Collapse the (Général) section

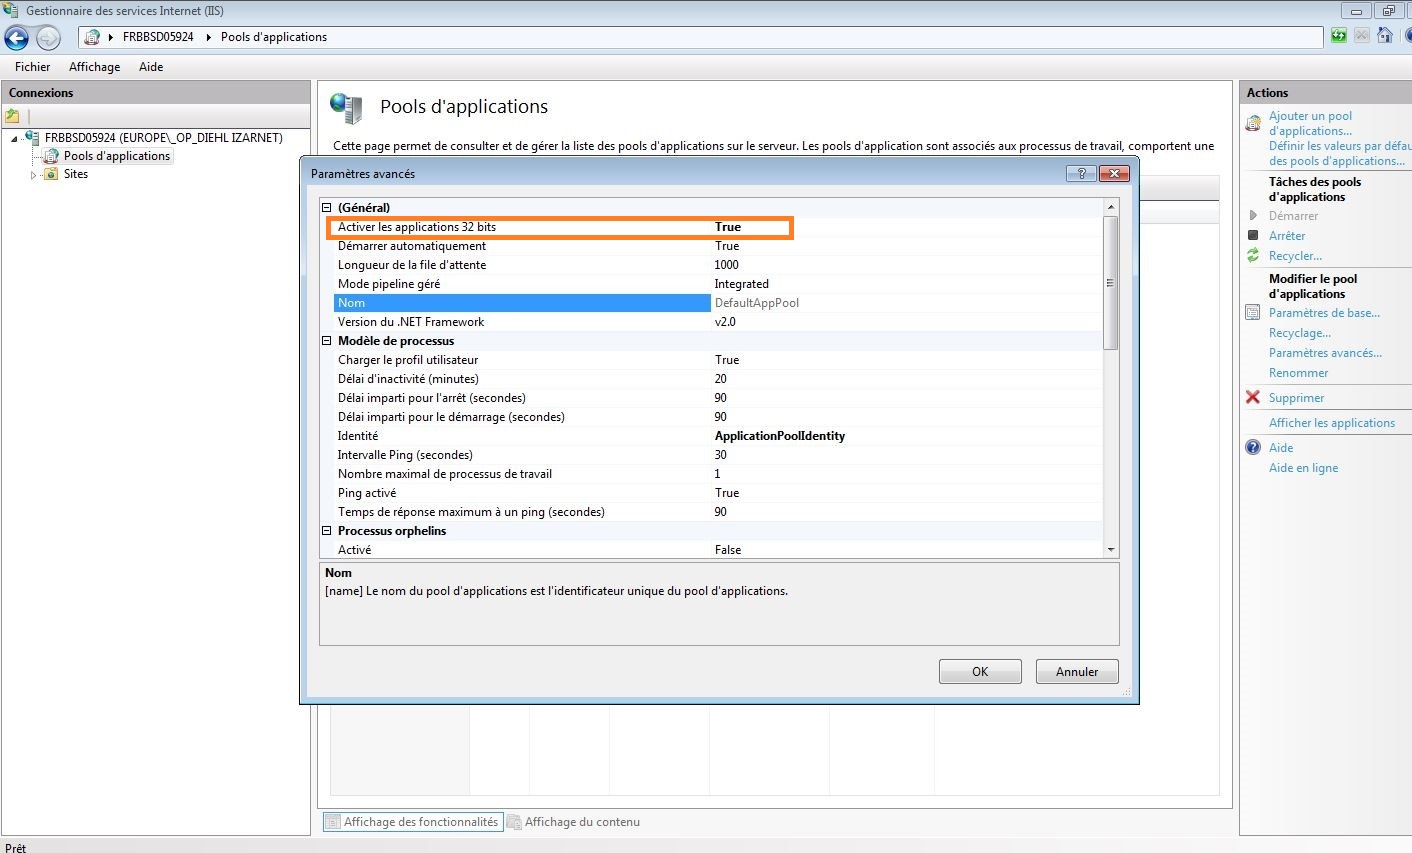[x=327, y=208]
